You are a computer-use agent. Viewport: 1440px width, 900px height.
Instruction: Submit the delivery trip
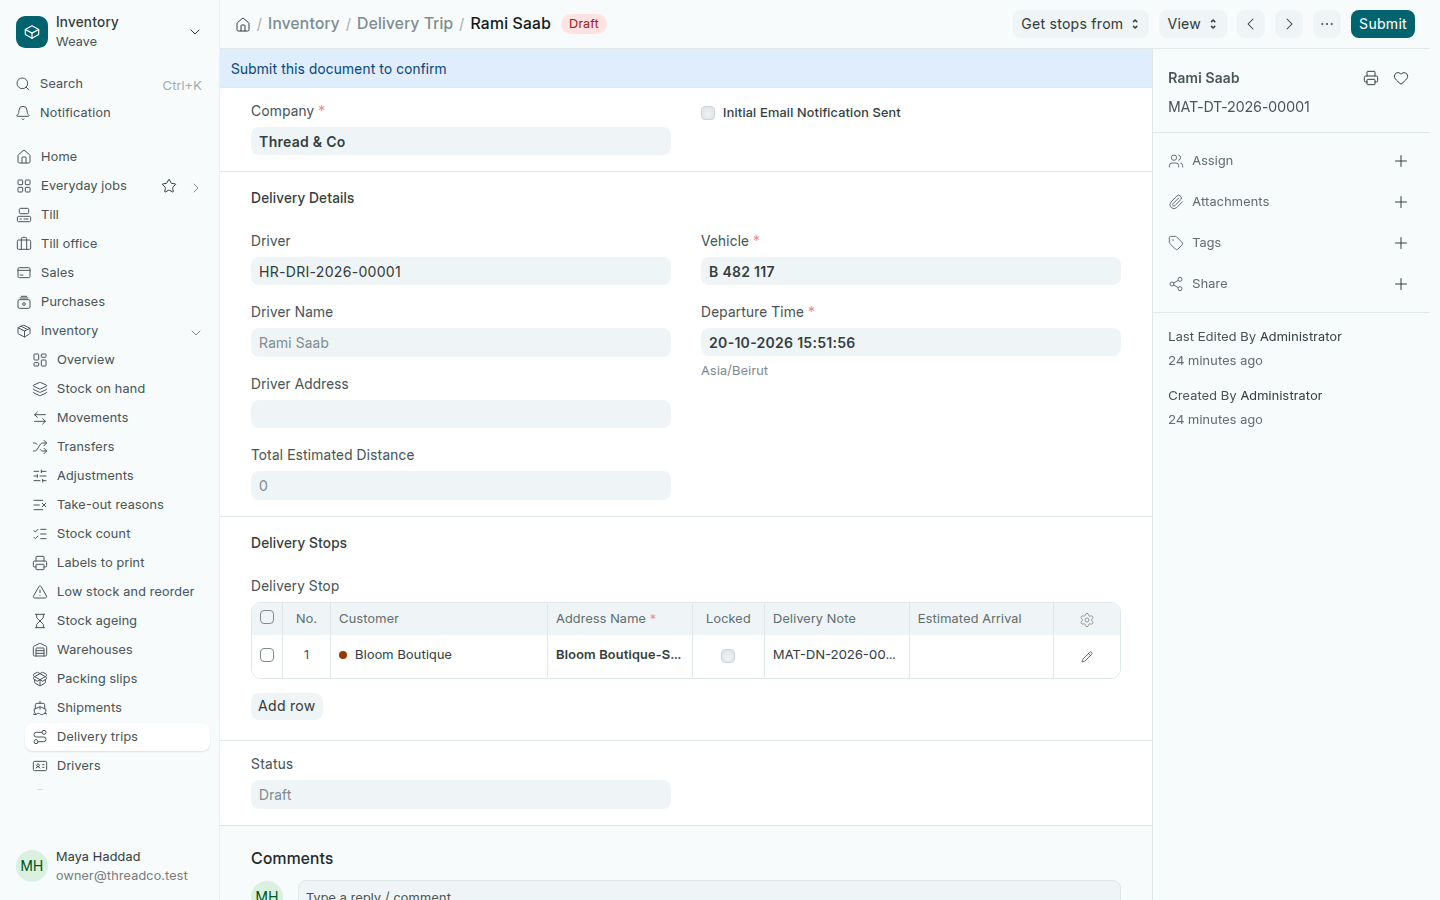1382,24
